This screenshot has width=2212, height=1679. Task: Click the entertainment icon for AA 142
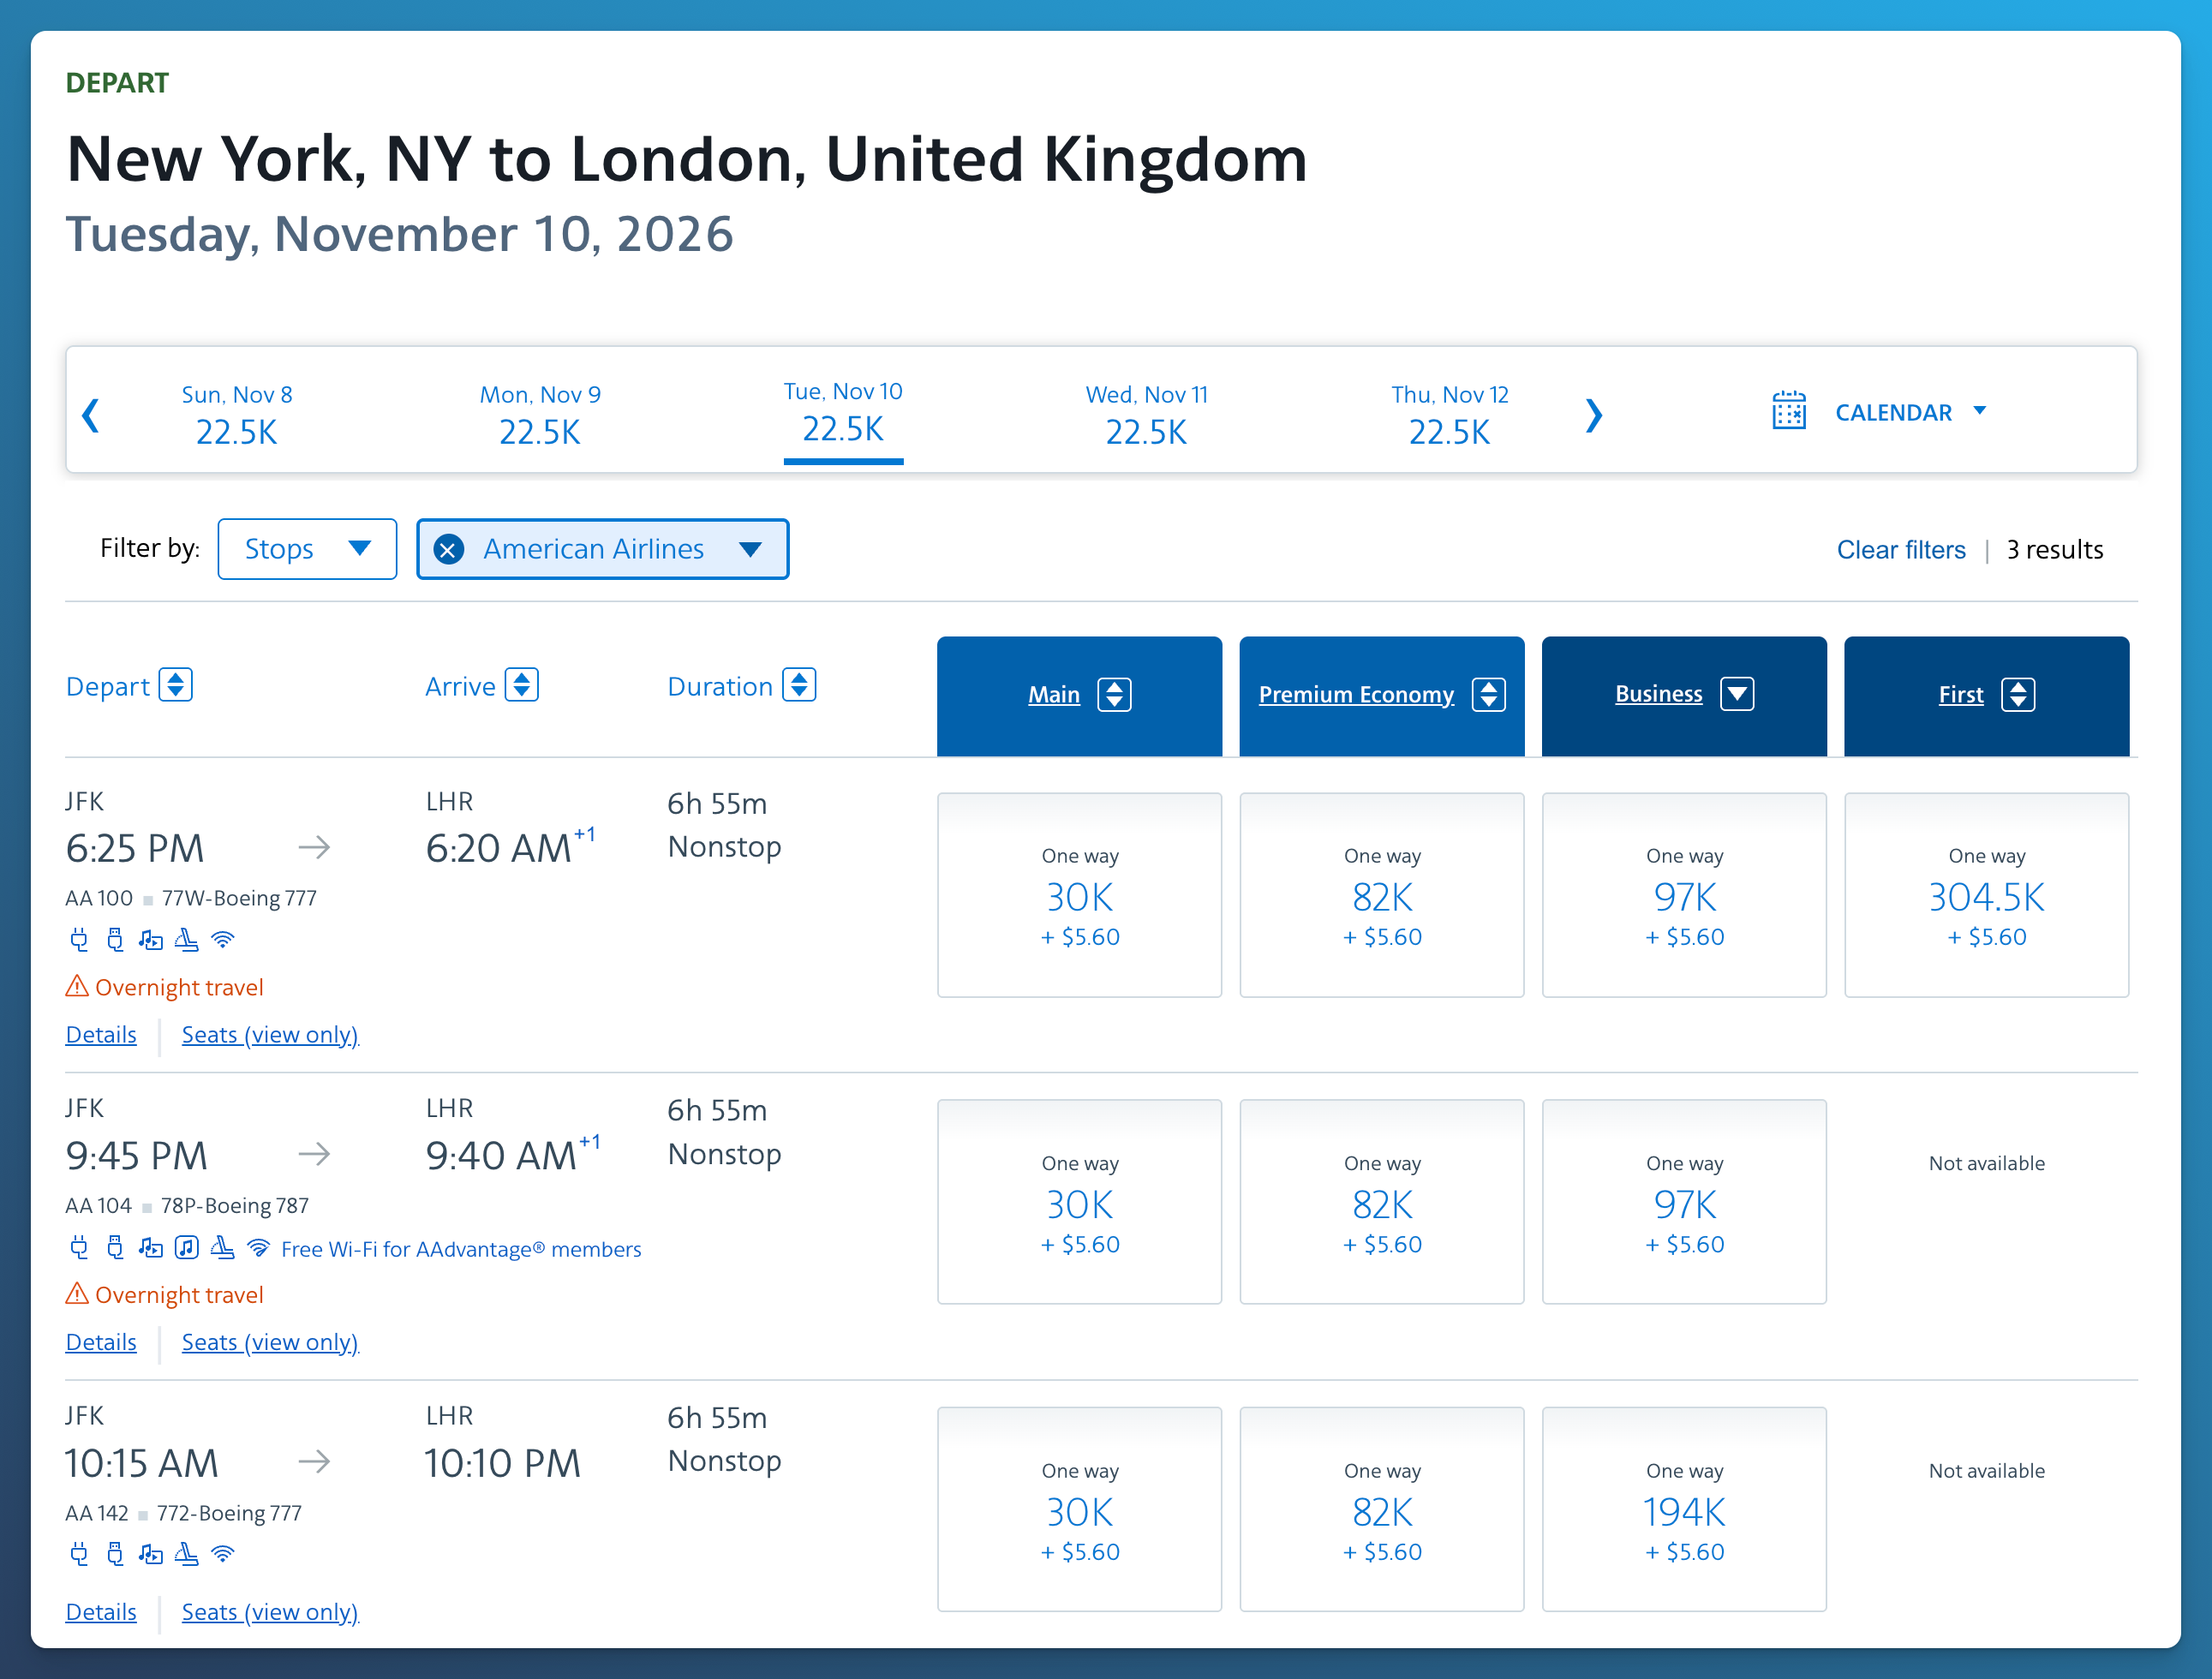(x=151, y=1554)
